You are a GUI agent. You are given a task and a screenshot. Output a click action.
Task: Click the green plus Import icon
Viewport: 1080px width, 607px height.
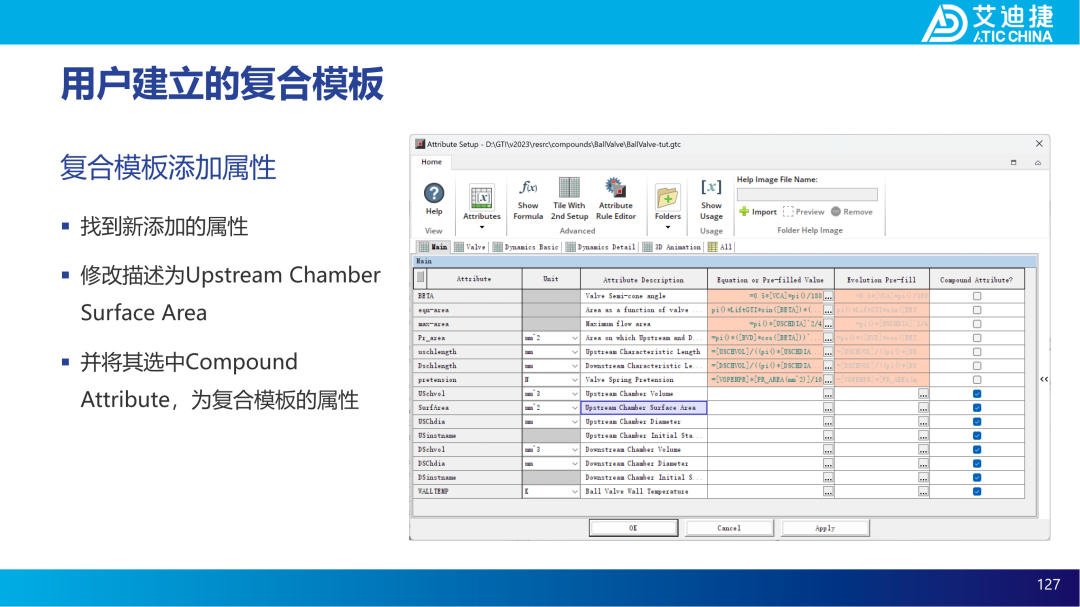(744, 212)
